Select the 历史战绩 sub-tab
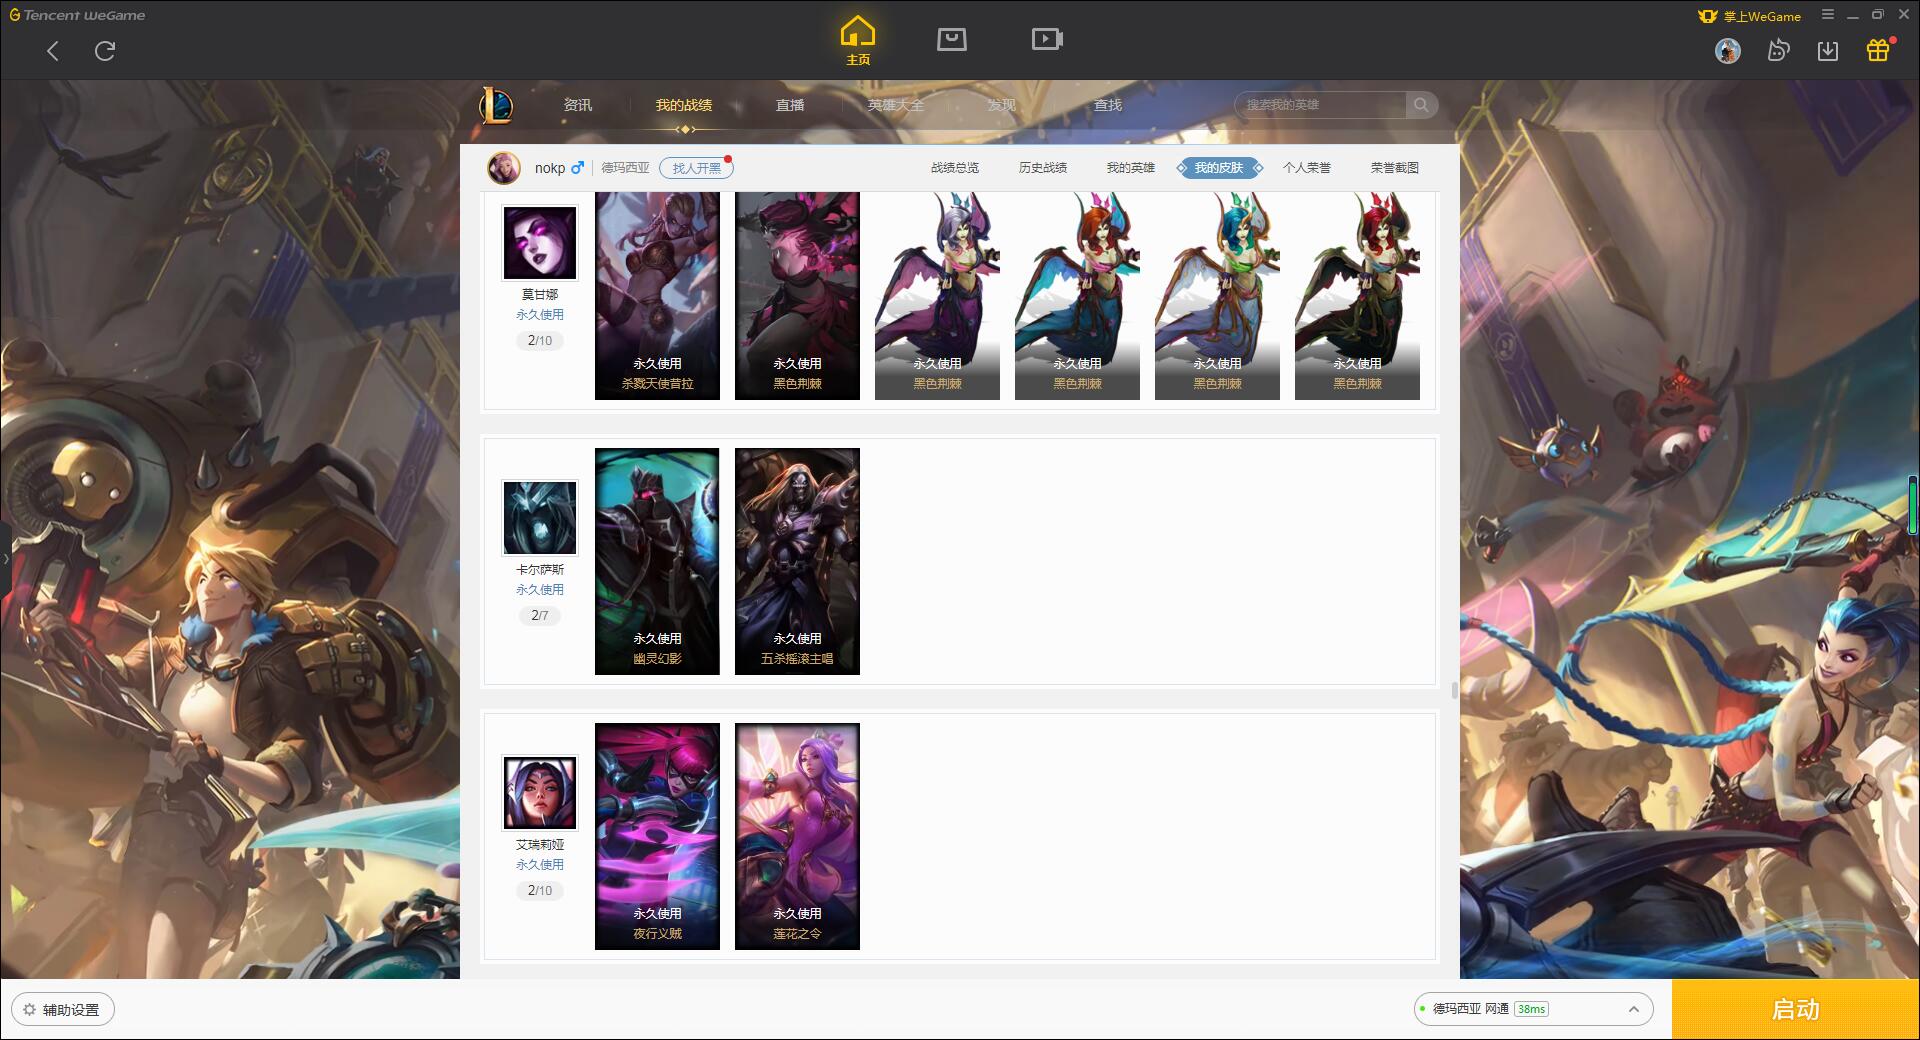This screenshot has height=1040, width=1920. [x=1043, y=168]
